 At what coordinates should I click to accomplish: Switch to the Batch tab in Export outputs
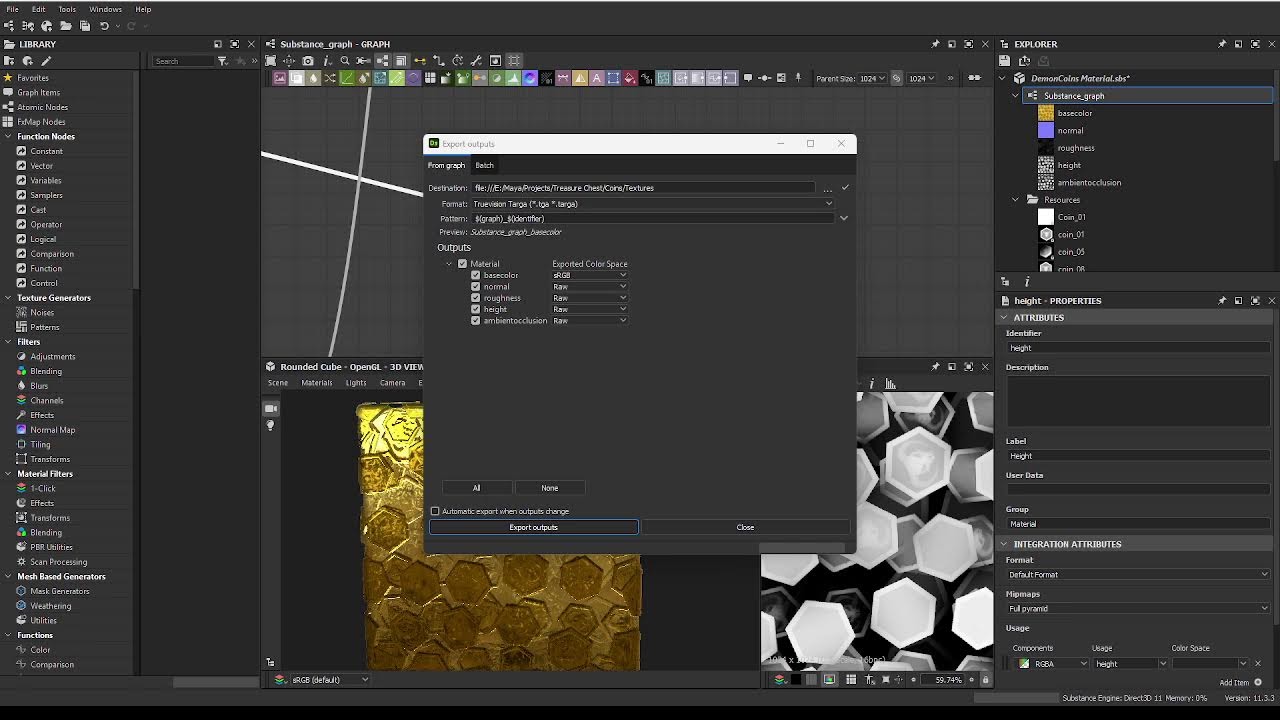pyautogui.click(x=484, y=165)
